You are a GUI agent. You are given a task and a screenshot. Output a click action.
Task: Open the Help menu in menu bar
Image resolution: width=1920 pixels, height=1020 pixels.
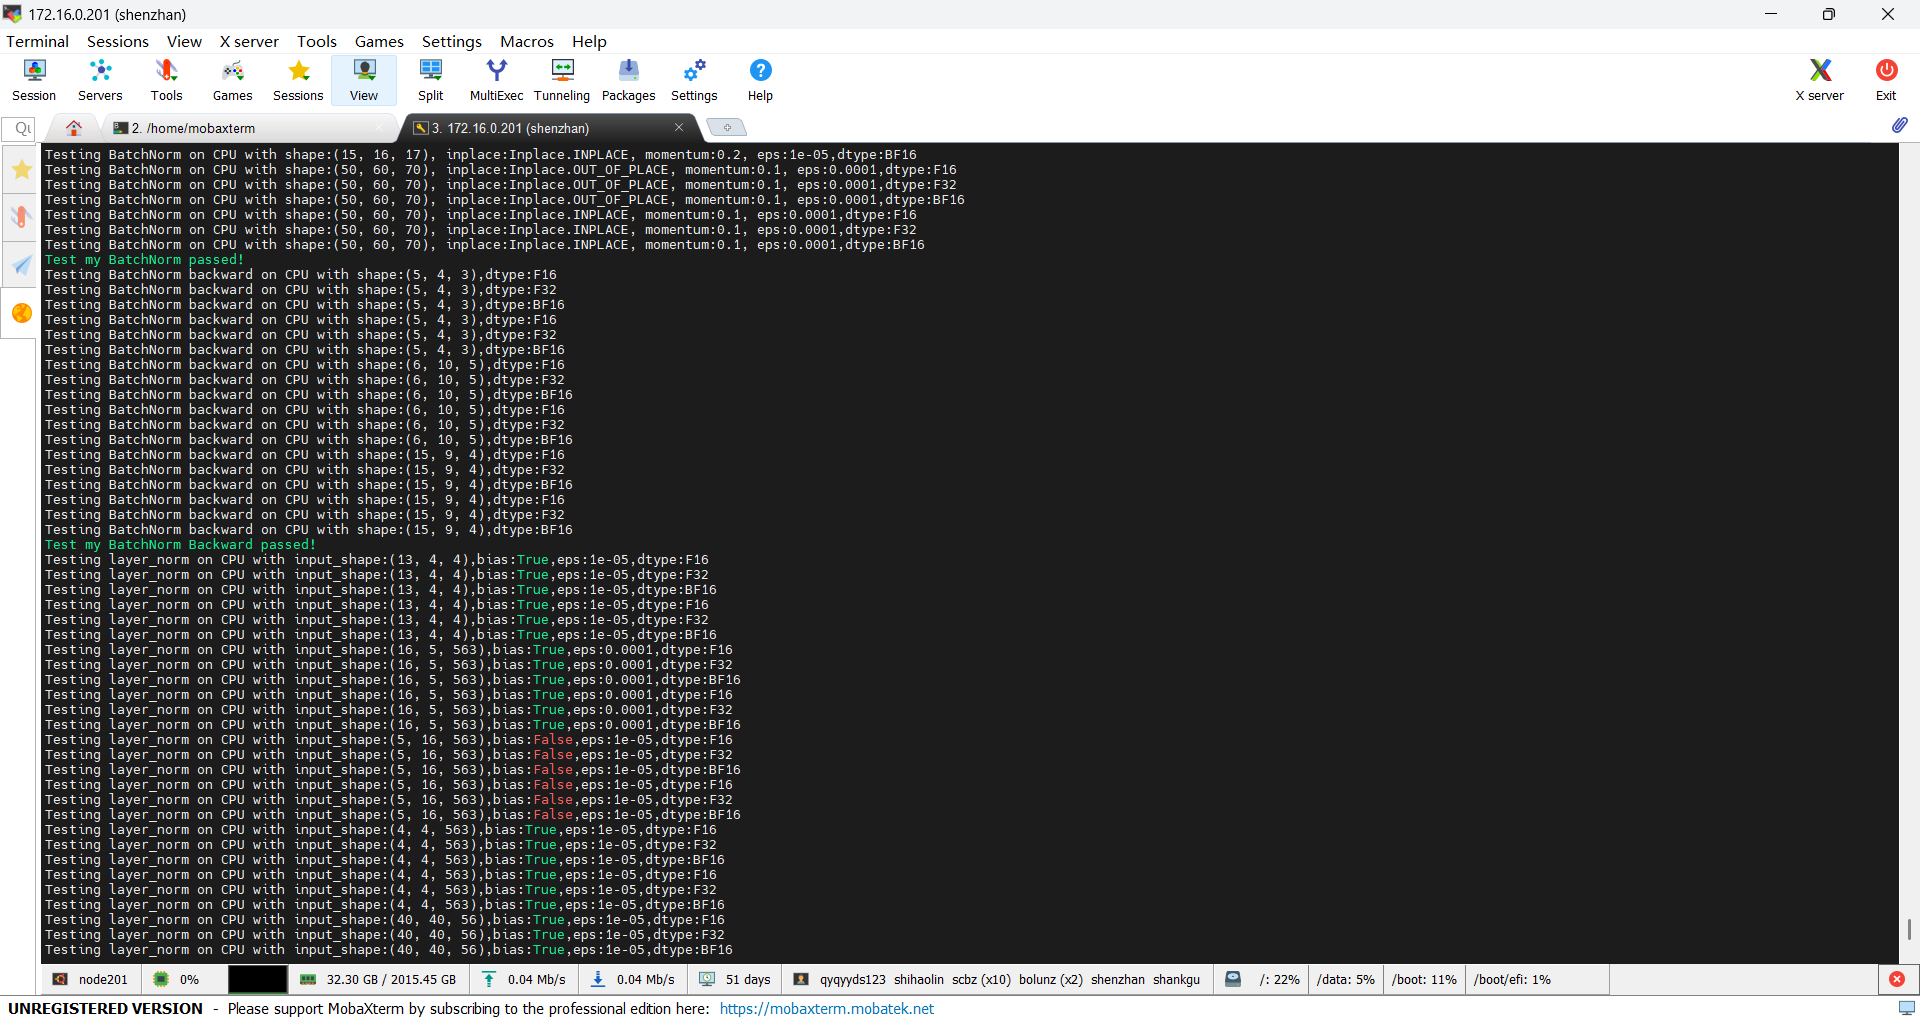tap(589, 41)
